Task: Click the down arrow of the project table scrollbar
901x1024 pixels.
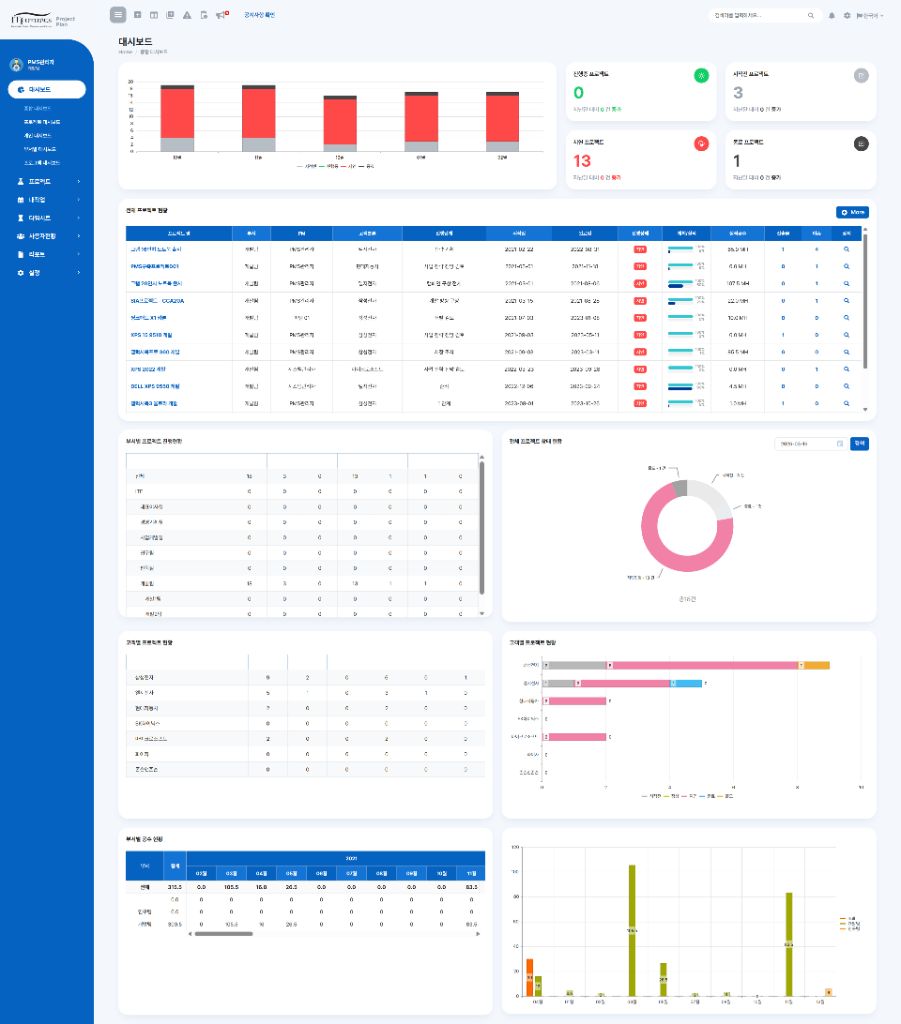Action: (x=865, y=409)
